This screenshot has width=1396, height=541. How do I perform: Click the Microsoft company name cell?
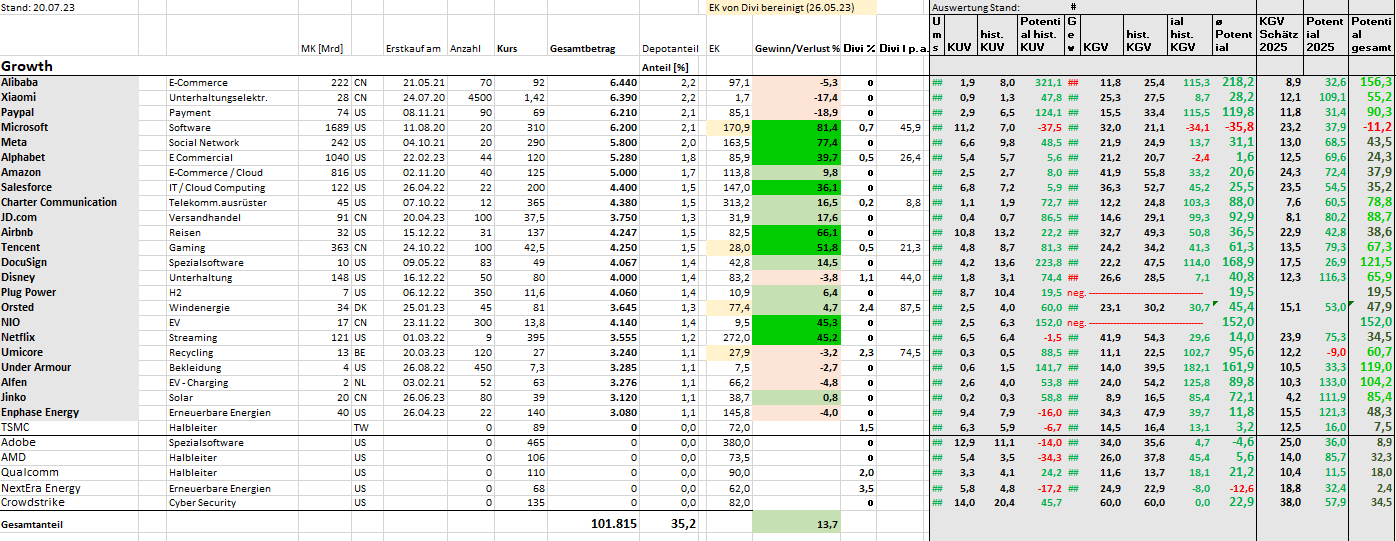coord(69,127)
